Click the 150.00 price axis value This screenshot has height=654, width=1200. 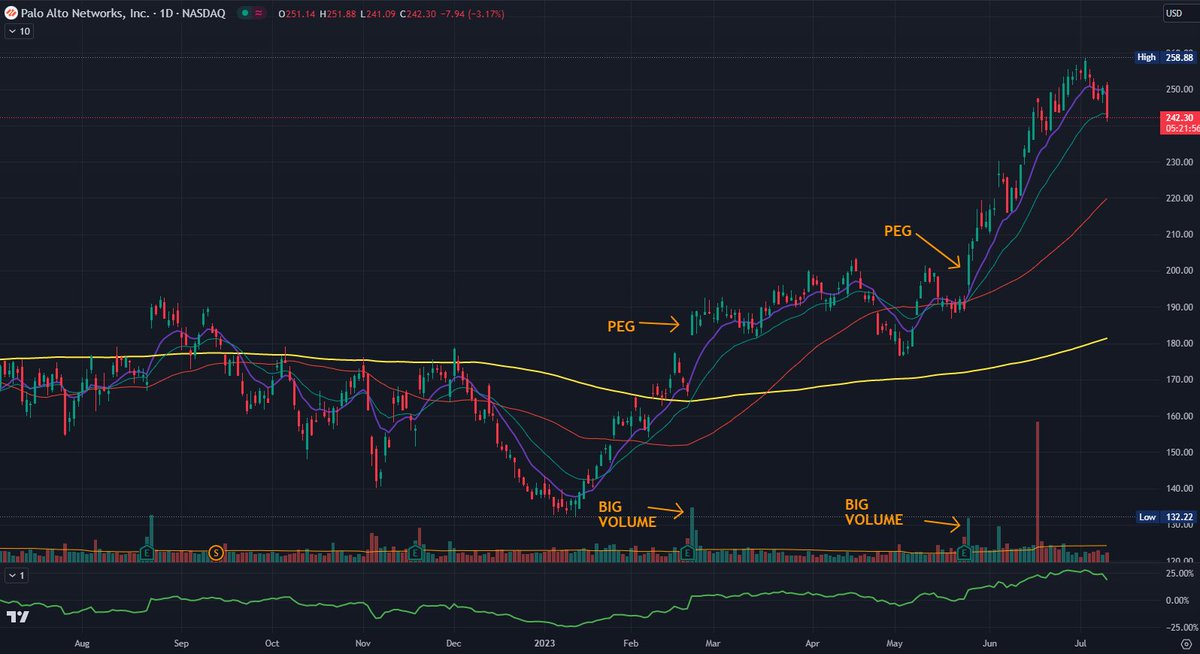pos(1180,453)
